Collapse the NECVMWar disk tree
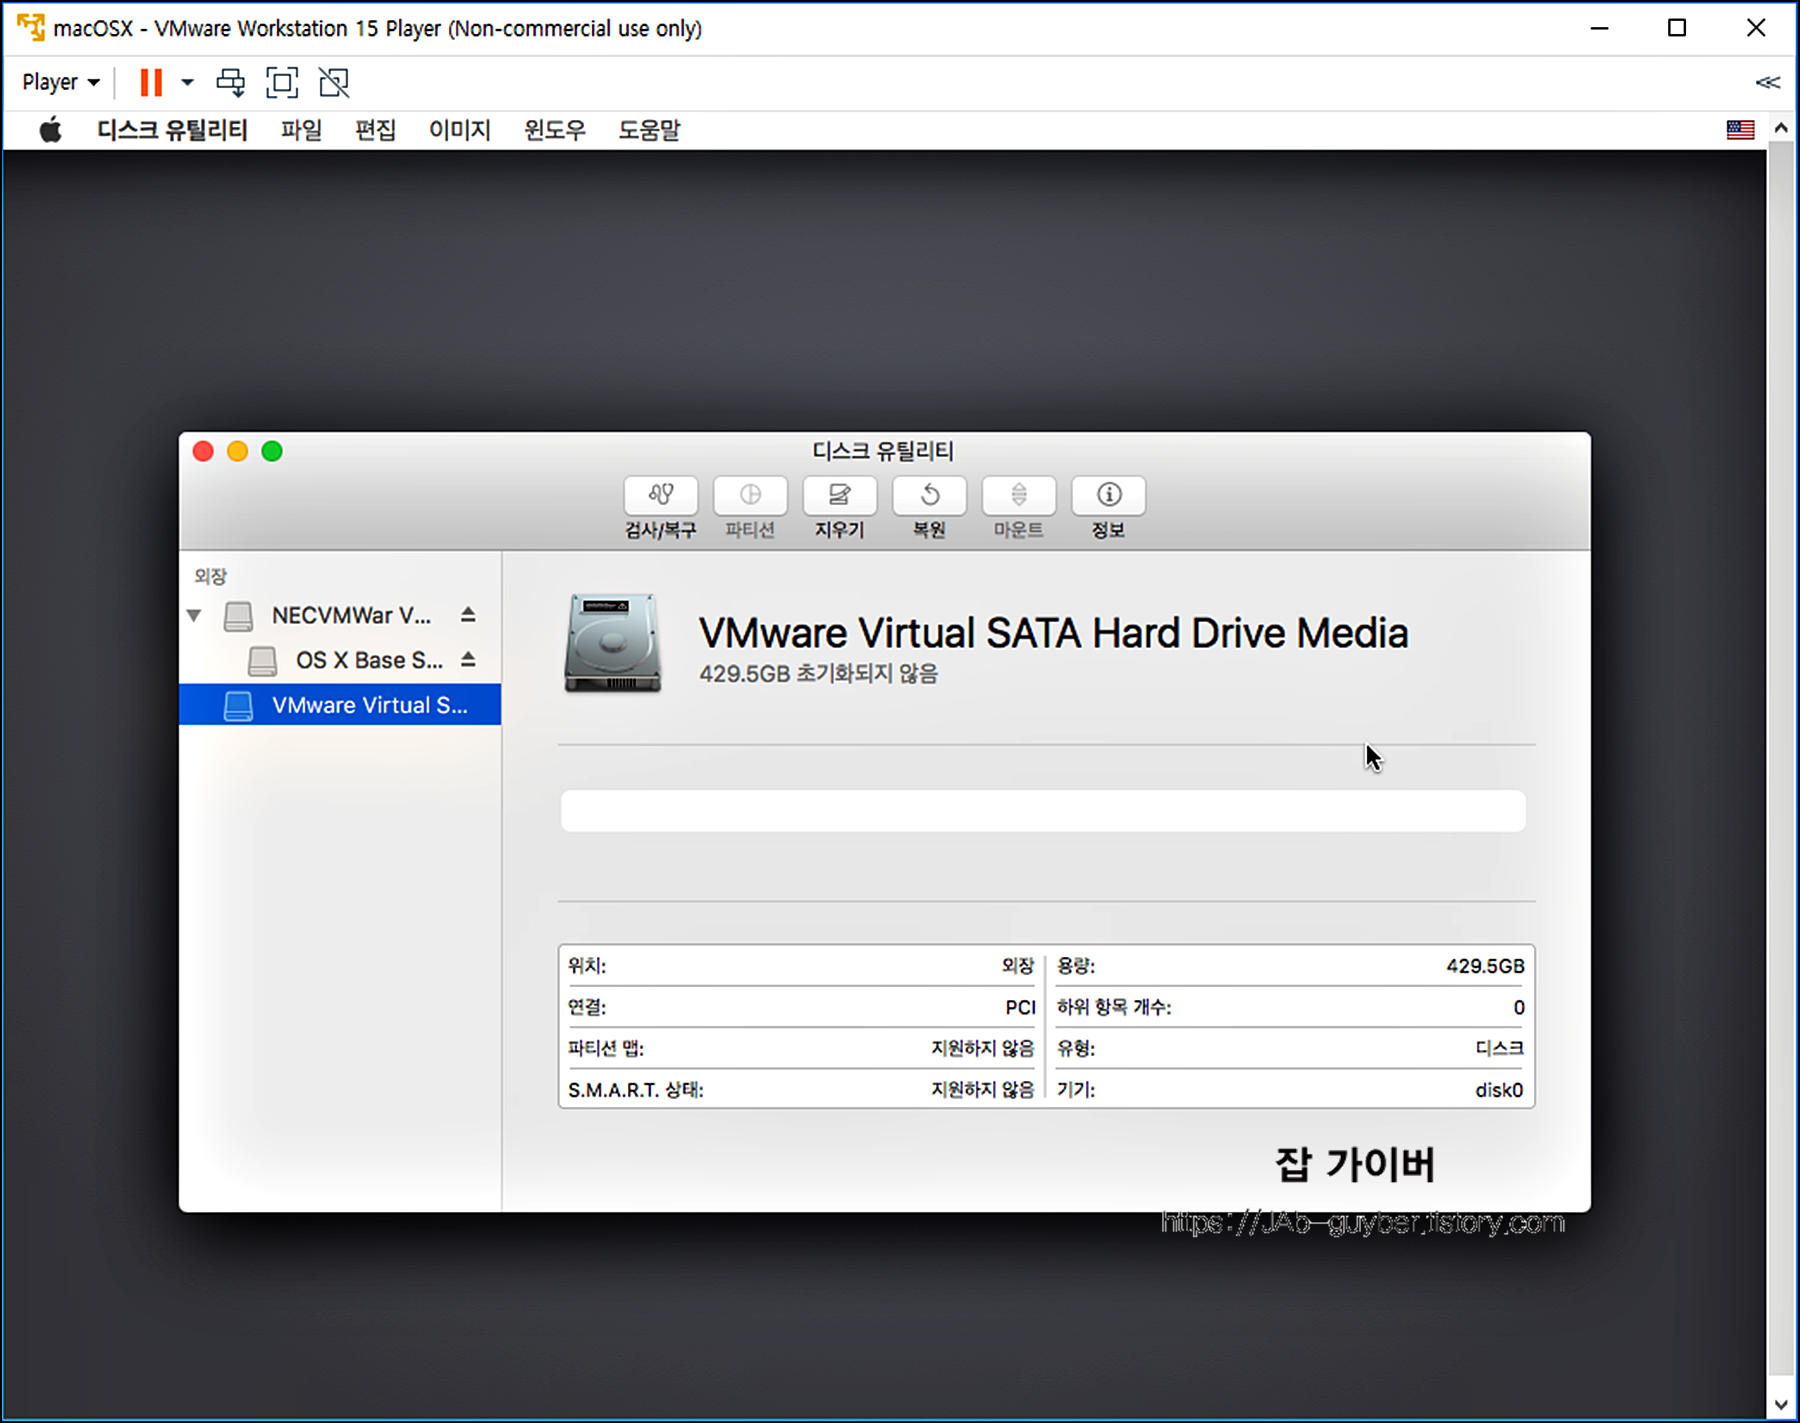The image size is (1800, 1423). coord(194,615)
